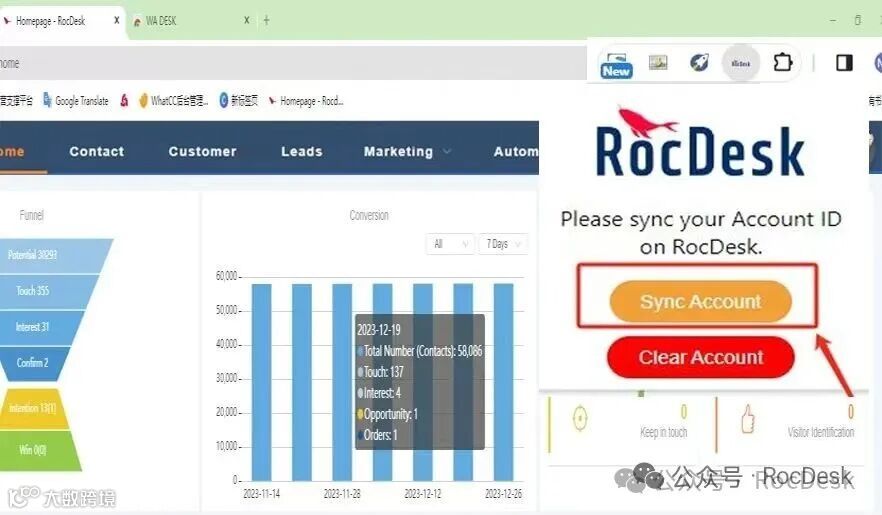The width and height of the screenshot is (882, 515).
Task: Open the All filter dropdown
Action: pyautogui.click(x=450, y=244)
